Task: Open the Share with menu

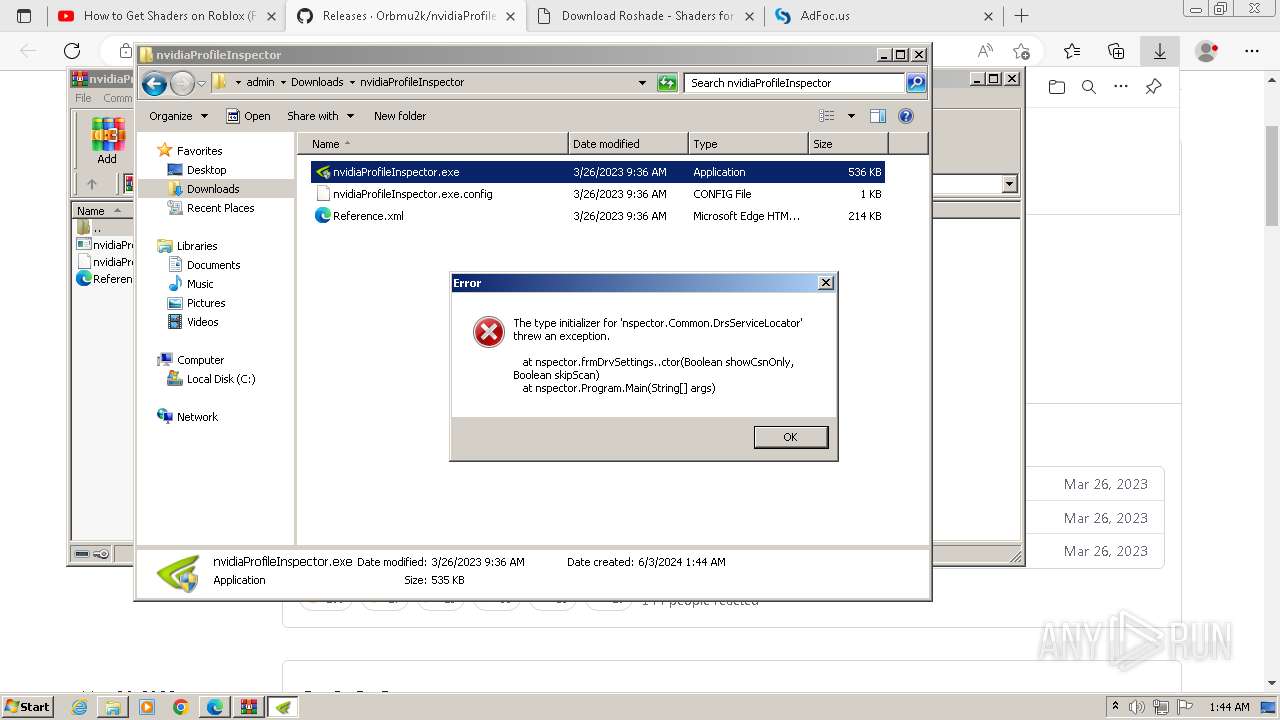Action: [320, 116]
